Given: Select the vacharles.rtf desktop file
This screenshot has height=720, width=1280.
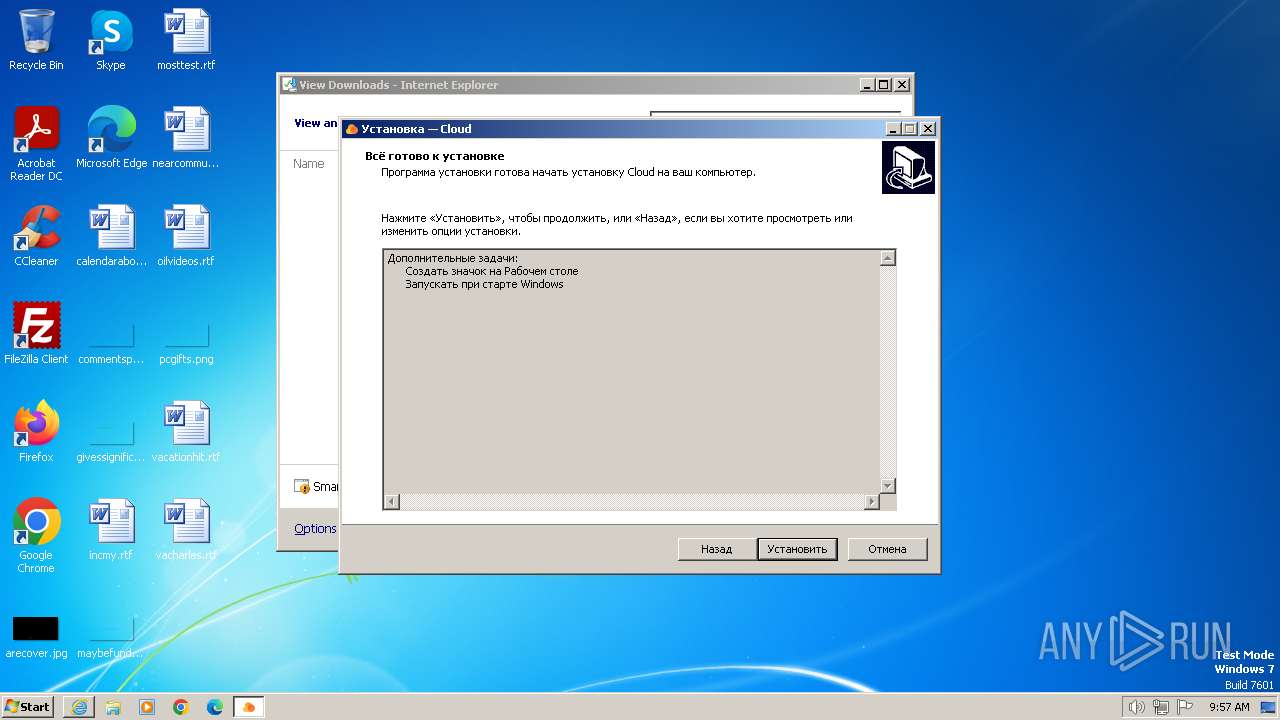Looking at the screenshot, I should [186, 530].
